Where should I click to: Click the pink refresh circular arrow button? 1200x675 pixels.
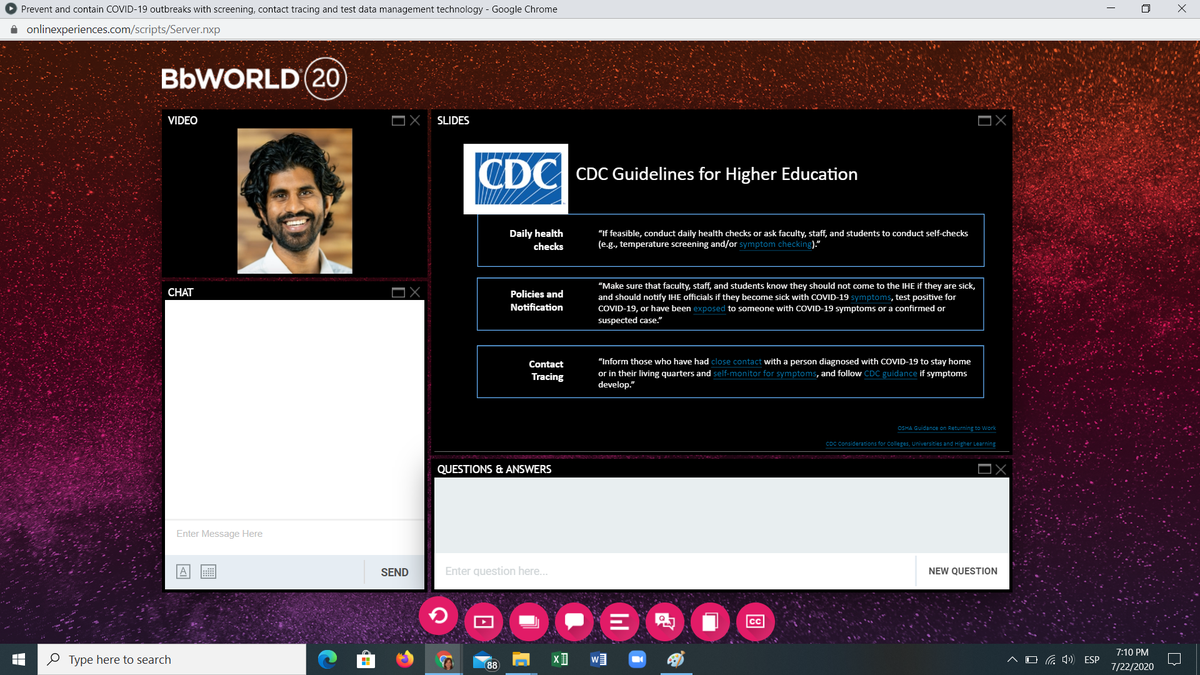point(438,617)
